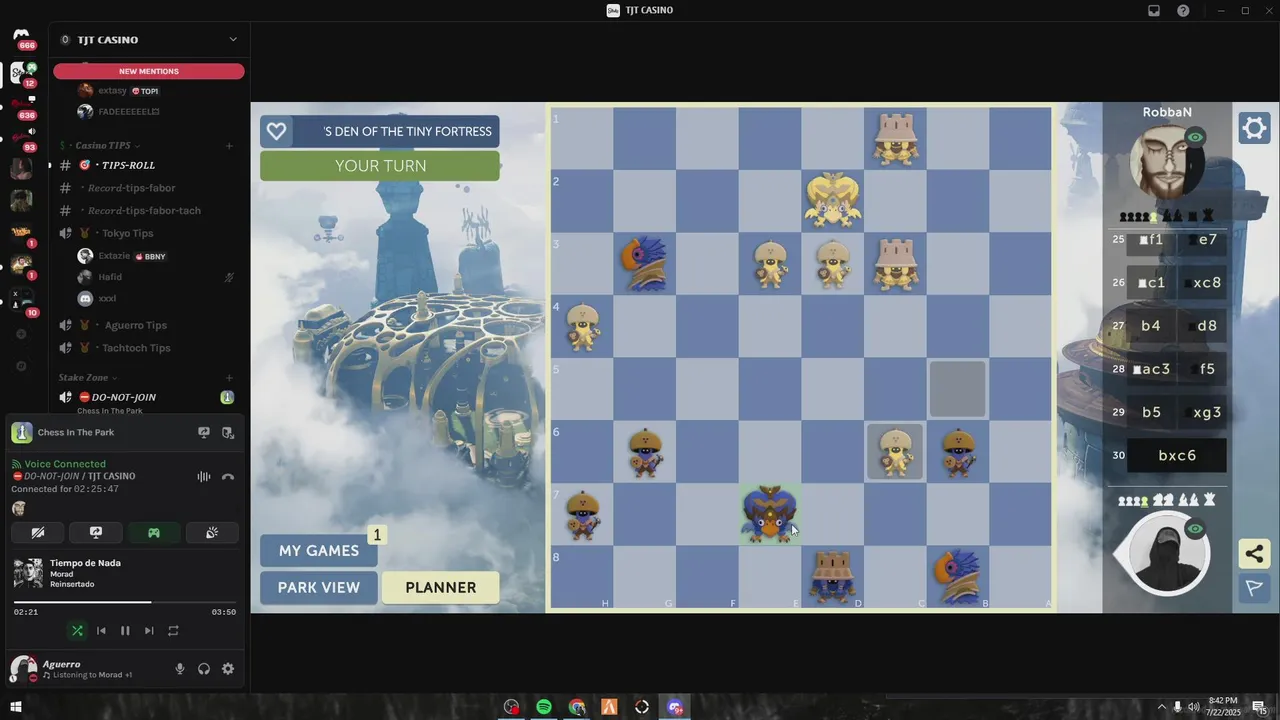
Task: Select move b4 in row 27
Action: coord(1151,326)
